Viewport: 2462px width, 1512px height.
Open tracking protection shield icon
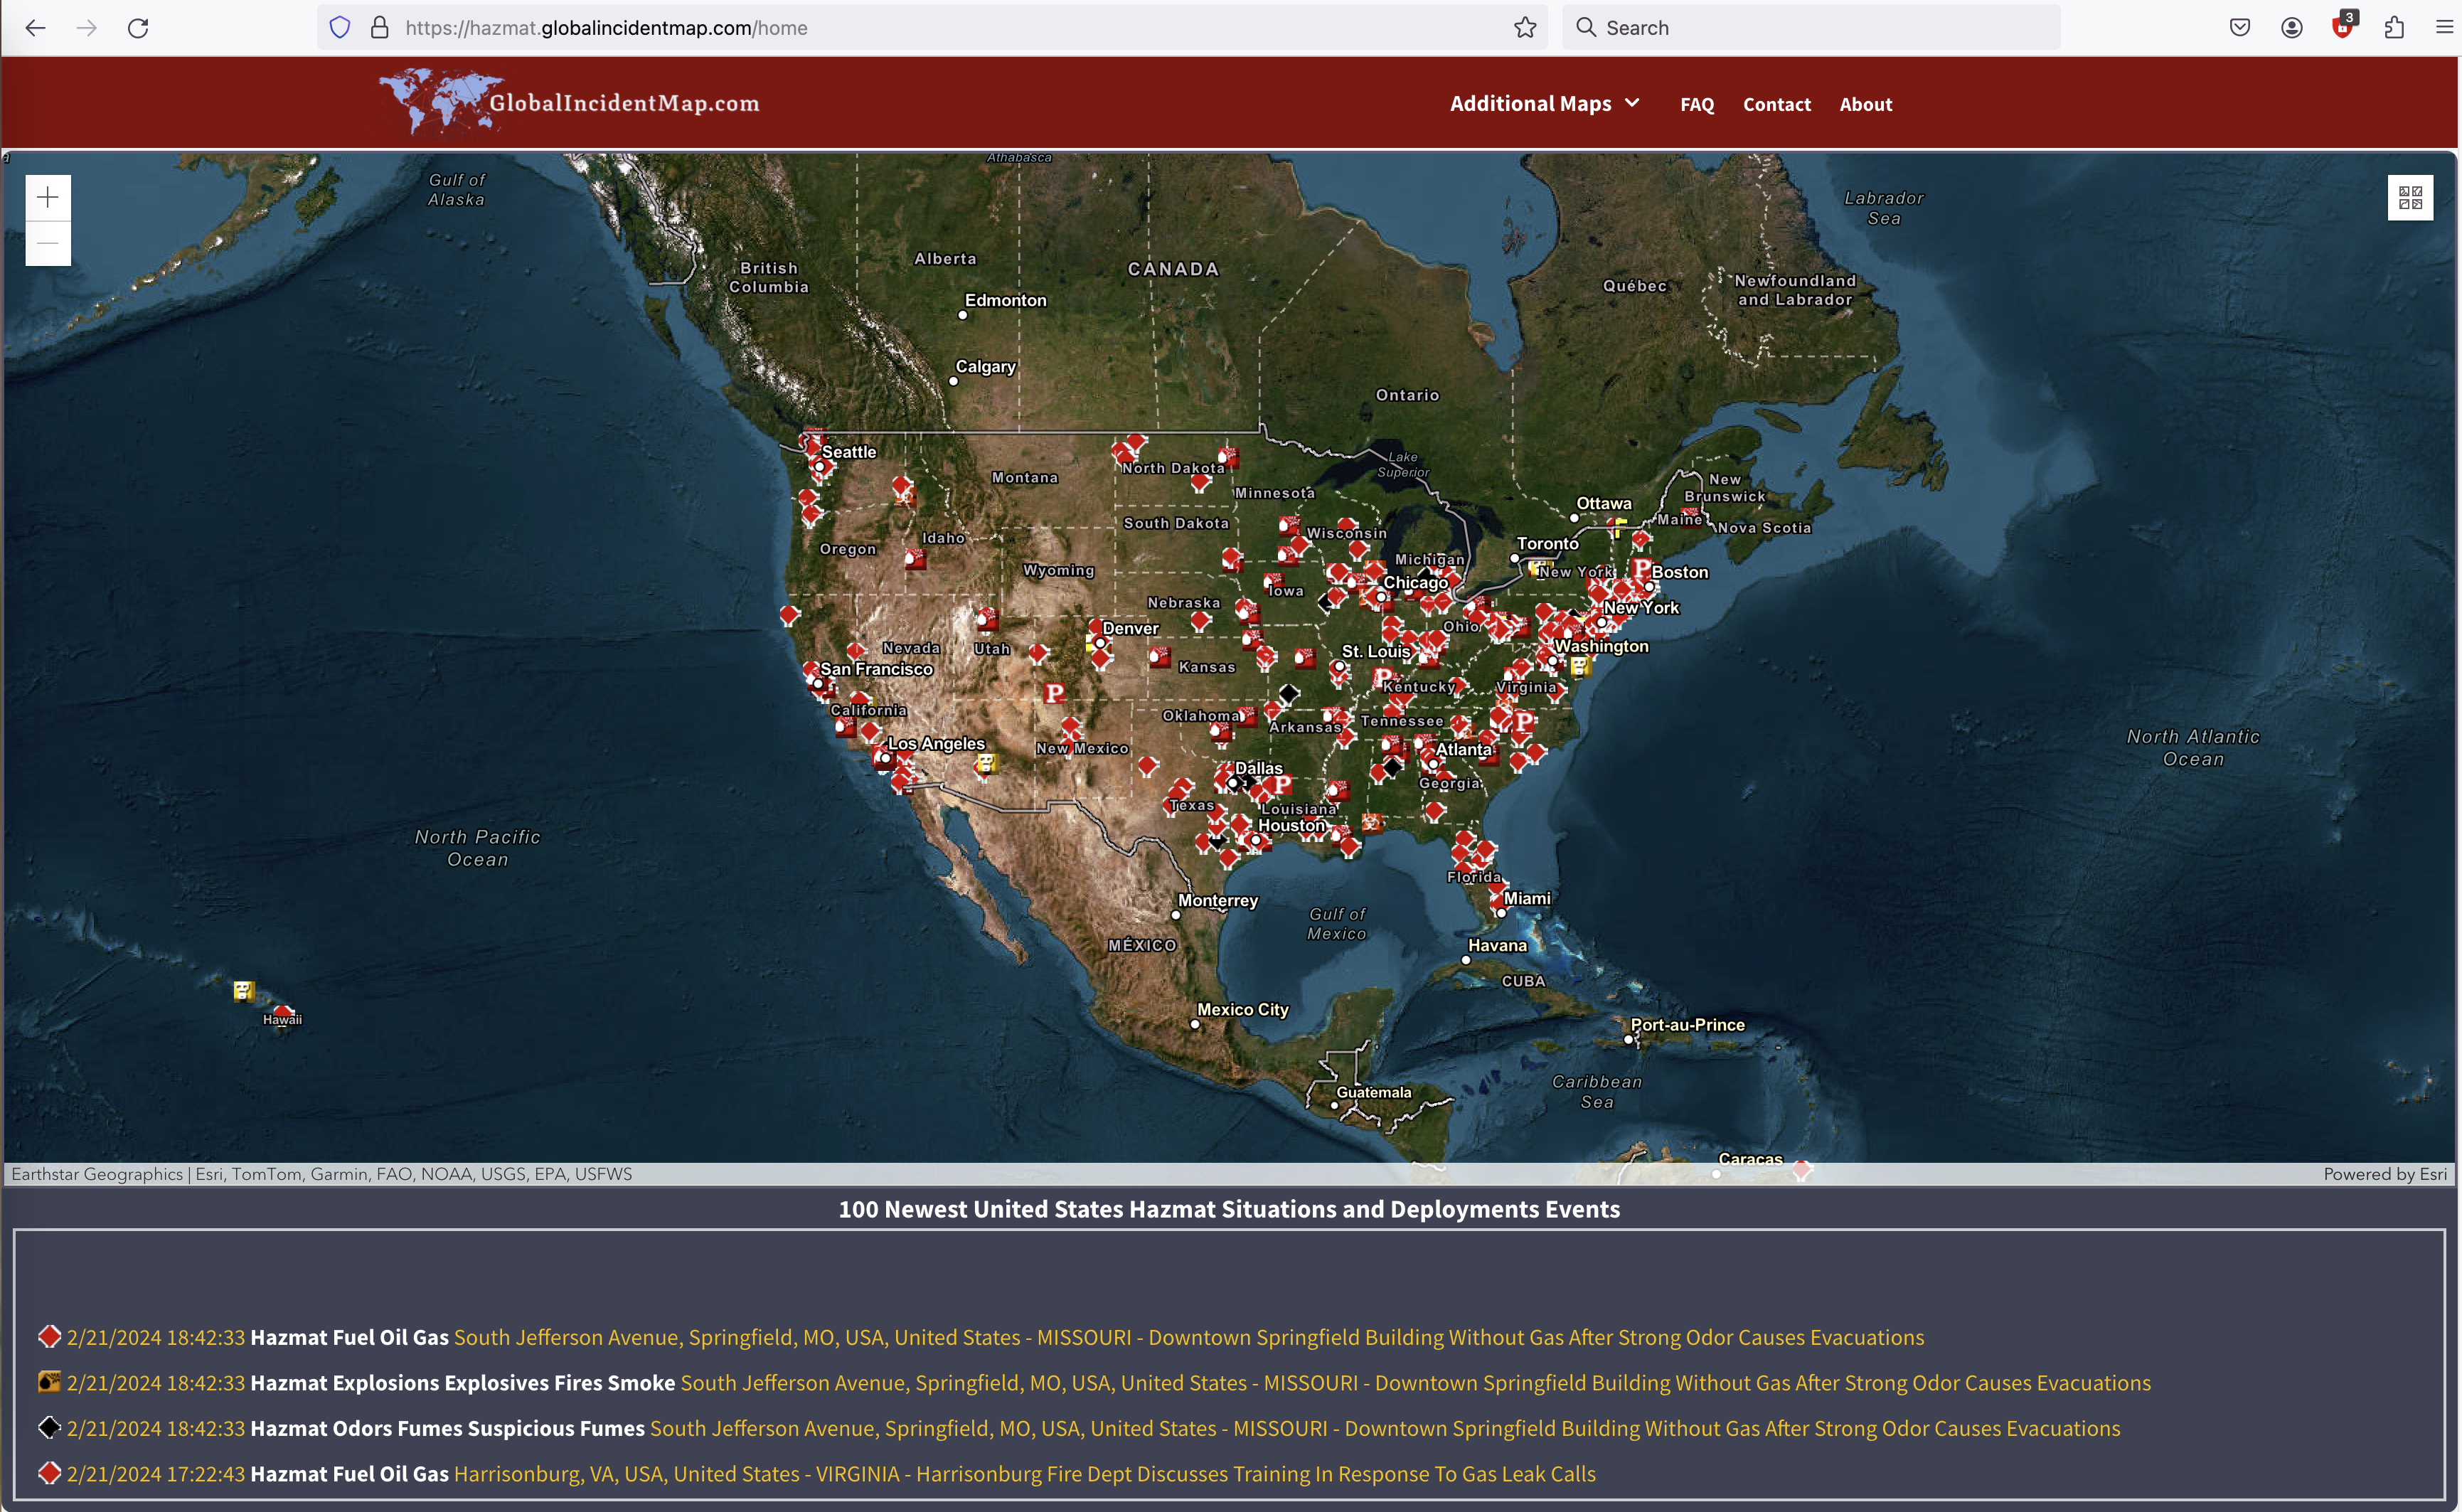[340, 28]
